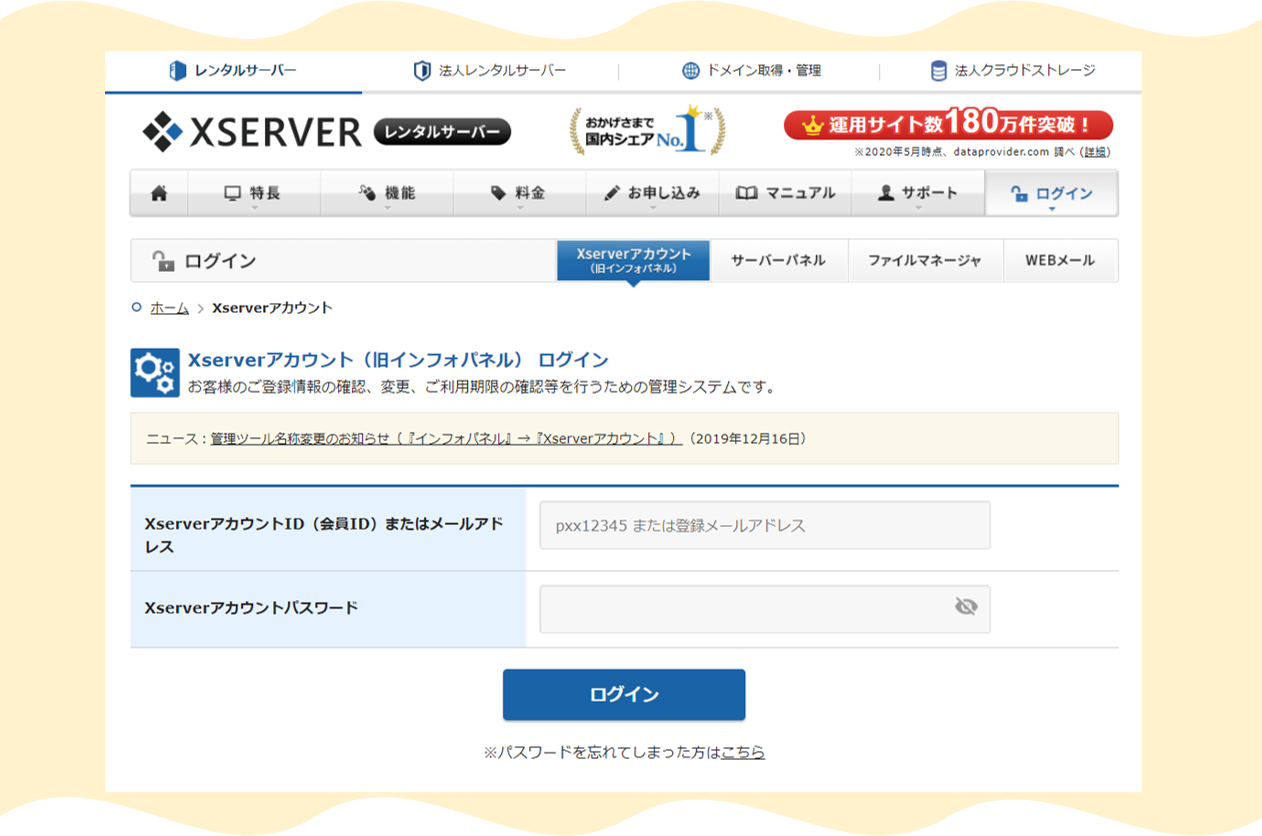This screenshot has width=1262, height=836.
Task: Click the ホーム breadcrumb link
Action: point(169,308)
